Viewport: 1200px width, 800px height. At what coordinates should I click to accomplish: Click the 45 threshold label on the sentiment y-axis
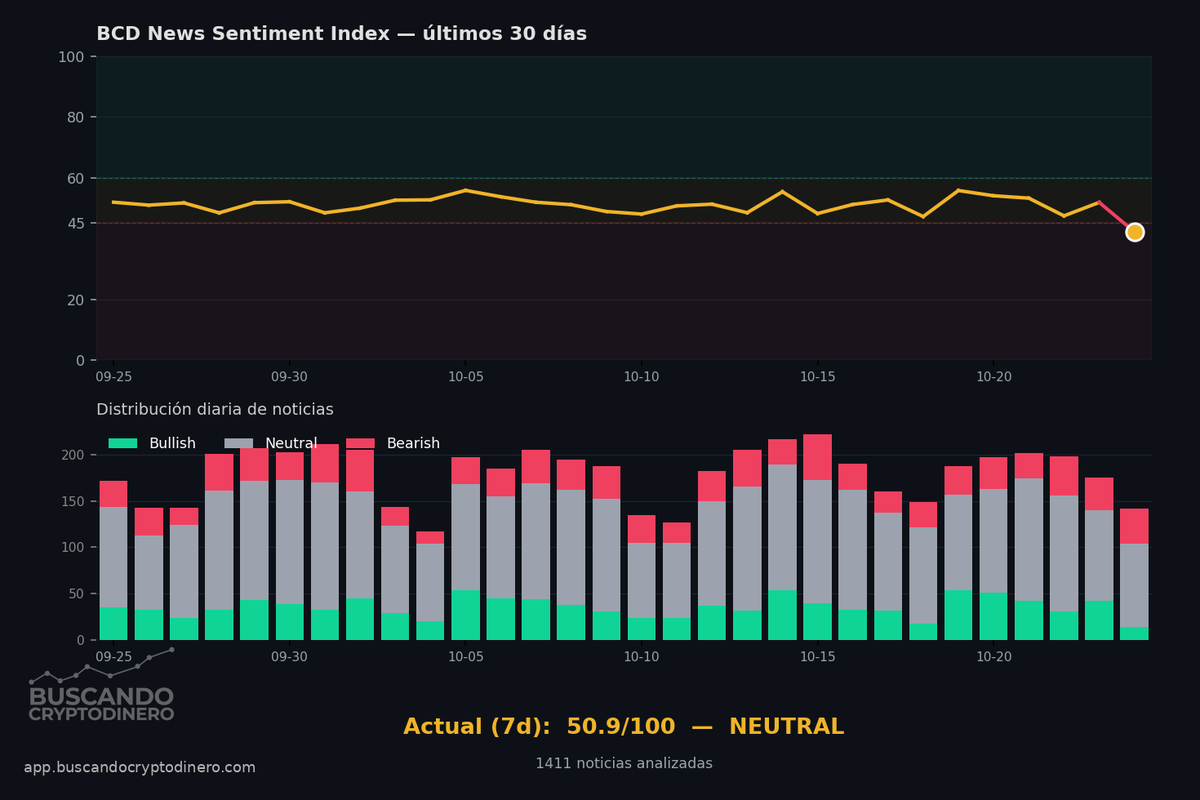75,224
